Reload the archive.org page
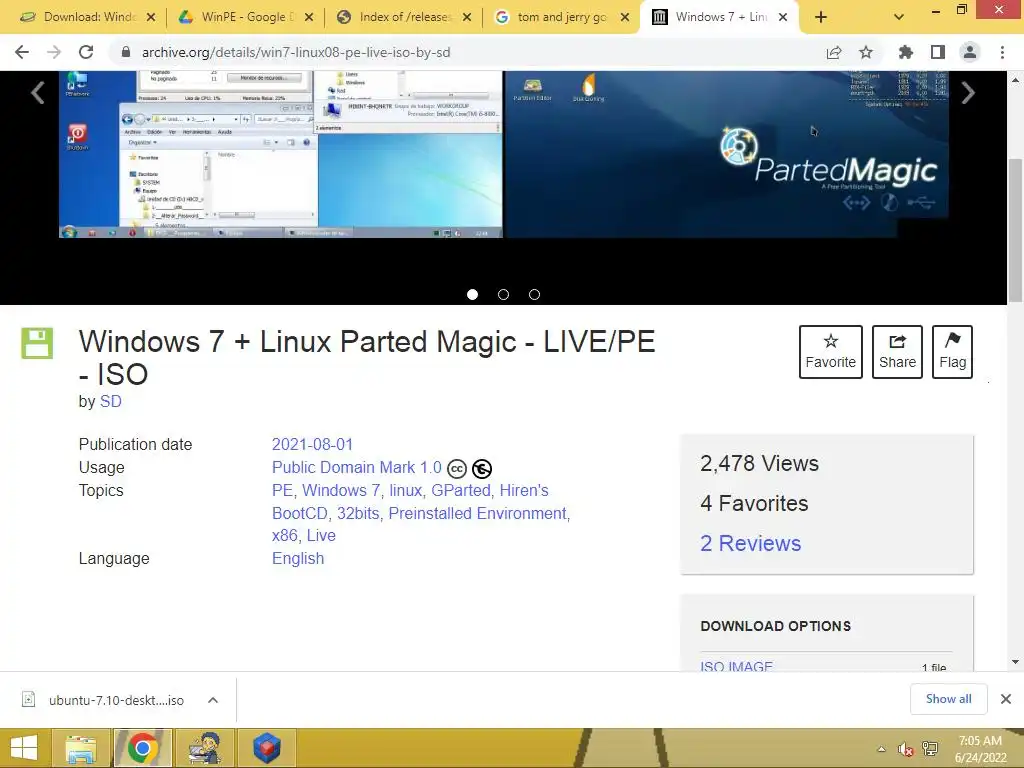 (86, 52)
